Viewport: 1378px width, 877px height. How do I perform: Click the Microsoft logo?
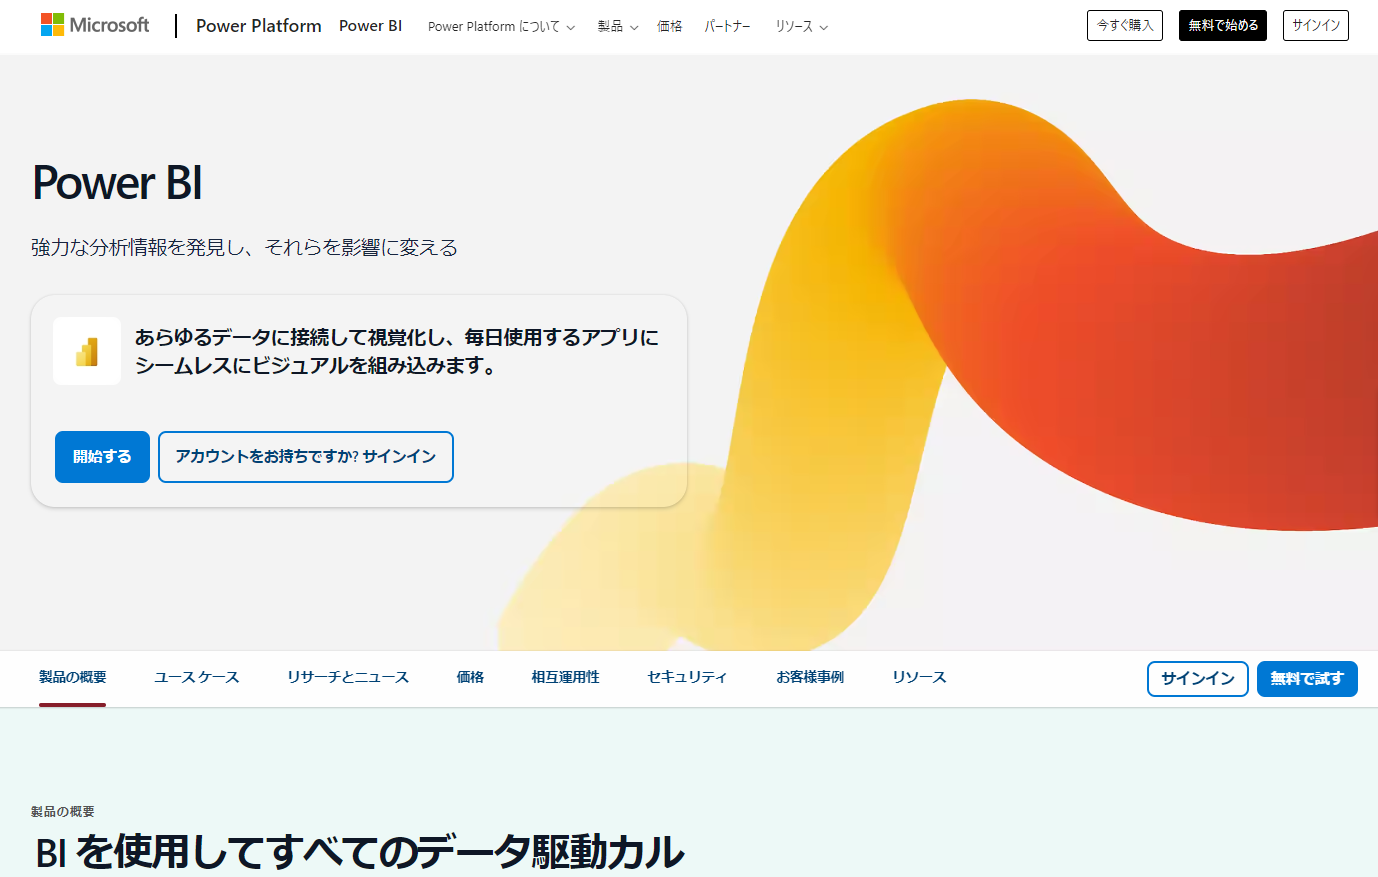[95, 25]
